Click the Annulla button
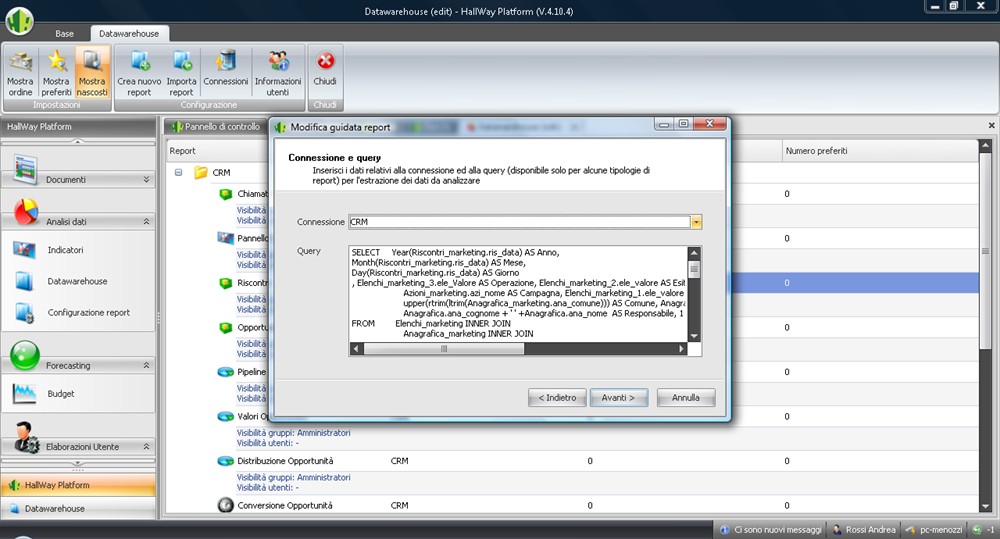The height and width of the screenshot is (539, 1000). (x=686, y=397)
